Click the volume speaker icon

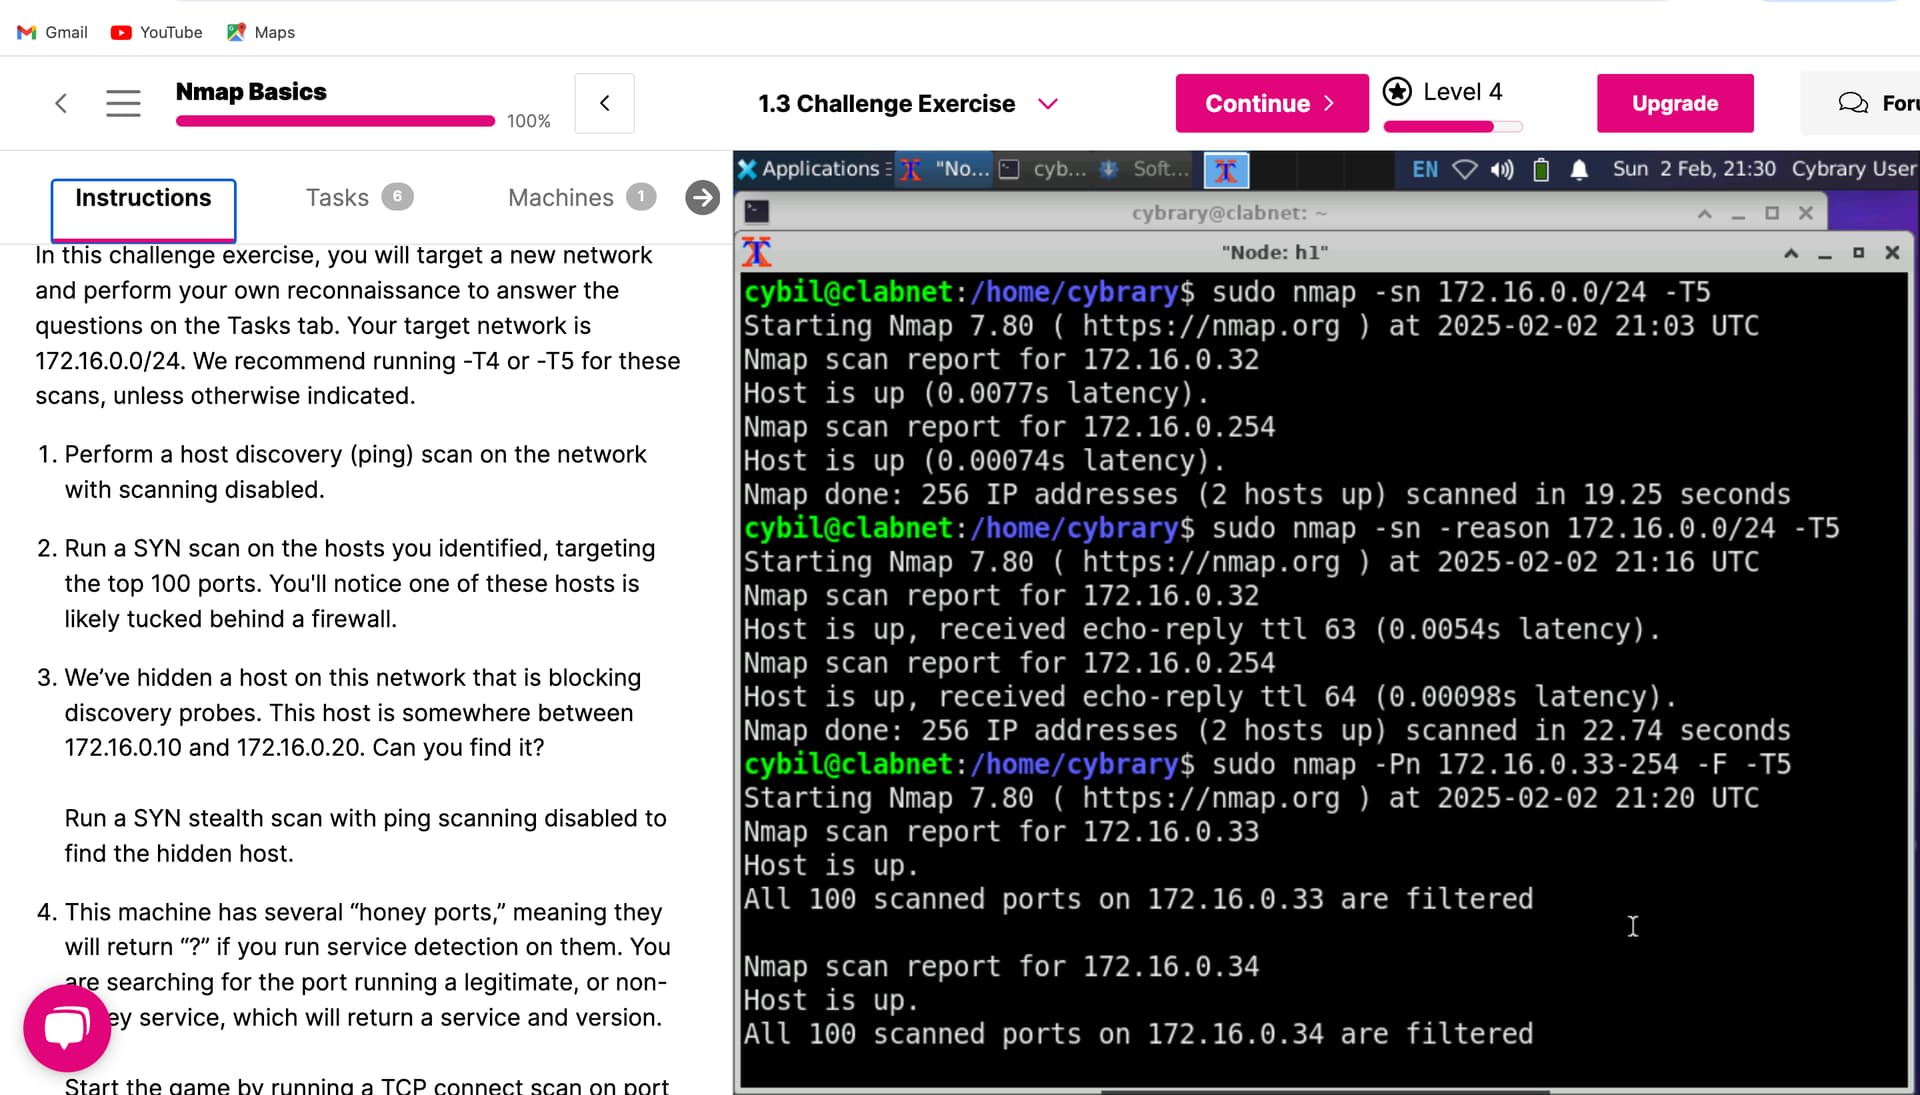[x=1502, y=170]
